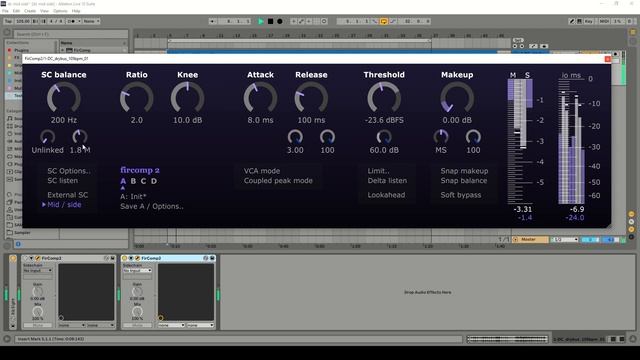Toggle Soft bypass option
The height and width of the screenshot is (360, 640).
(x=460, y=195)
